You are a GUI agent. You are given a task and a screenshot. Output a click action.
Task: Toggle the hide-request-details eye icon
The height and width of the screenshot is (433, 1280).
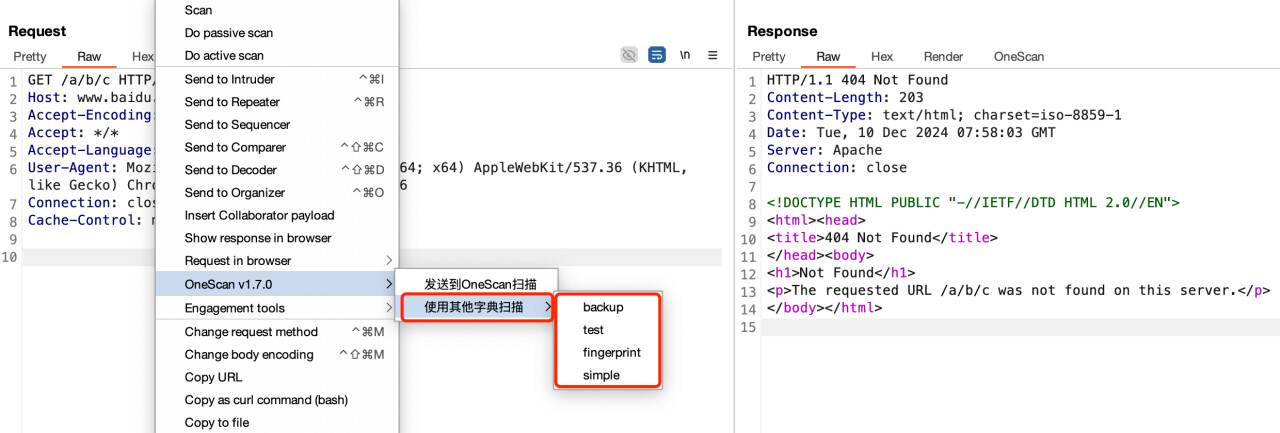pos(628,55)
